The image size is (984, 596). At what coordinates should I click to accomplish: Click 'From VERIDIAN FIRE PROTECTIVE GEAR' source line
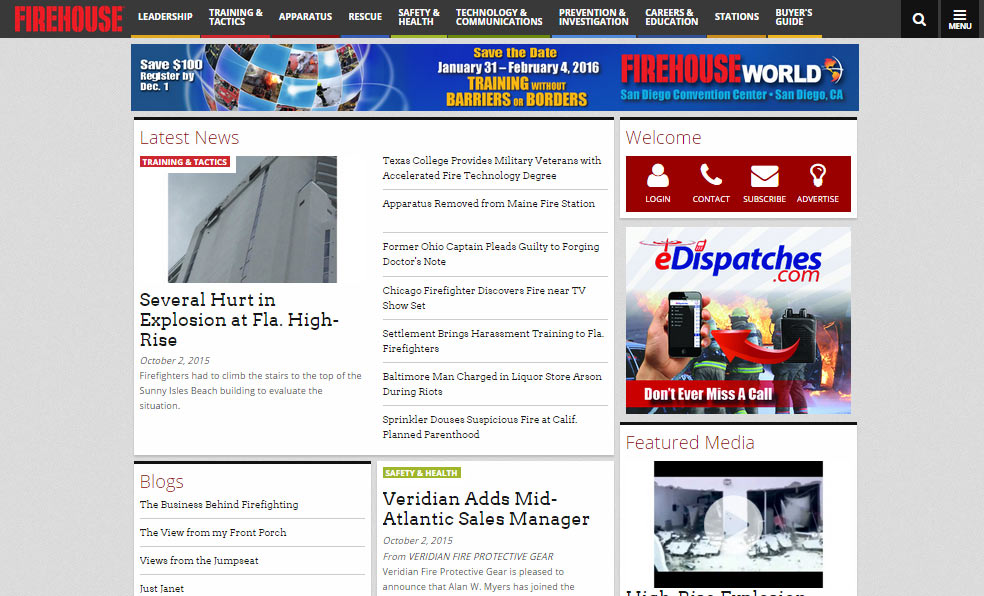pos(468,556)
